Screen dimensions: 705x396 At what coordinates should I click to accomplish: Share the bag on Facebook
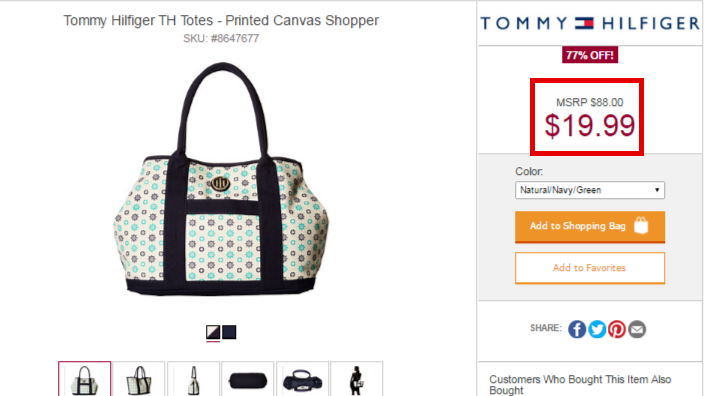tap(577, 329)
